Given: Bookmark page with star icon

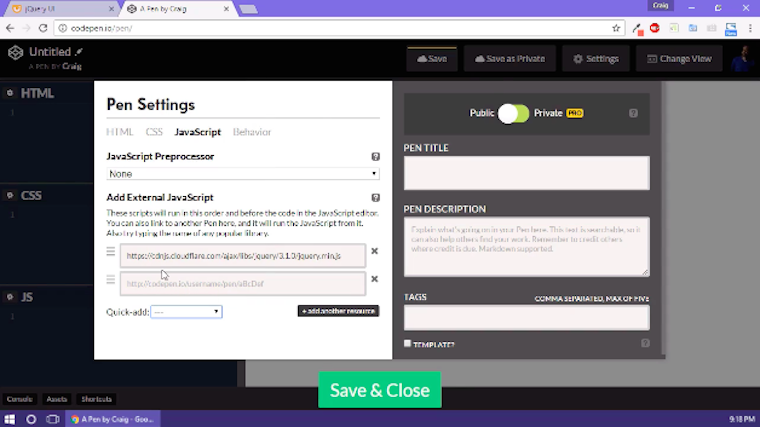Looking at the screenshot, I should (x=616, y=28).
